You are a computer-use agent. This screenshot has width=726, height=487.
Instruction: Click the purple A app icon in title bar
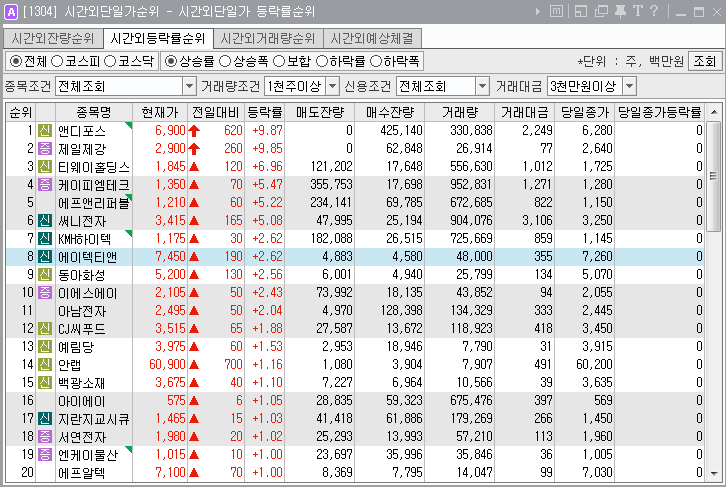pyautogui.click(x=10, y=12)
